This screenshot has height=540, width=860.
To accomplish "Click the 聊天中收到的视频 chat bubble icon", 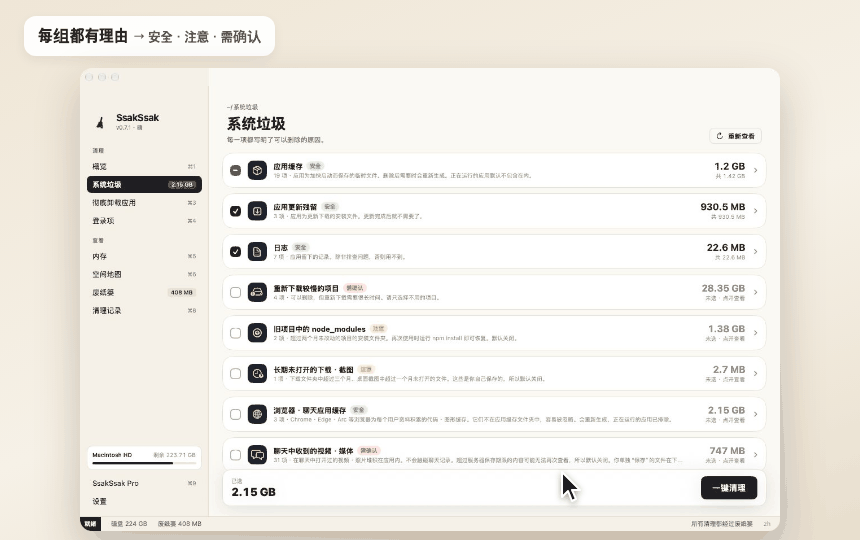I will 257,454.
